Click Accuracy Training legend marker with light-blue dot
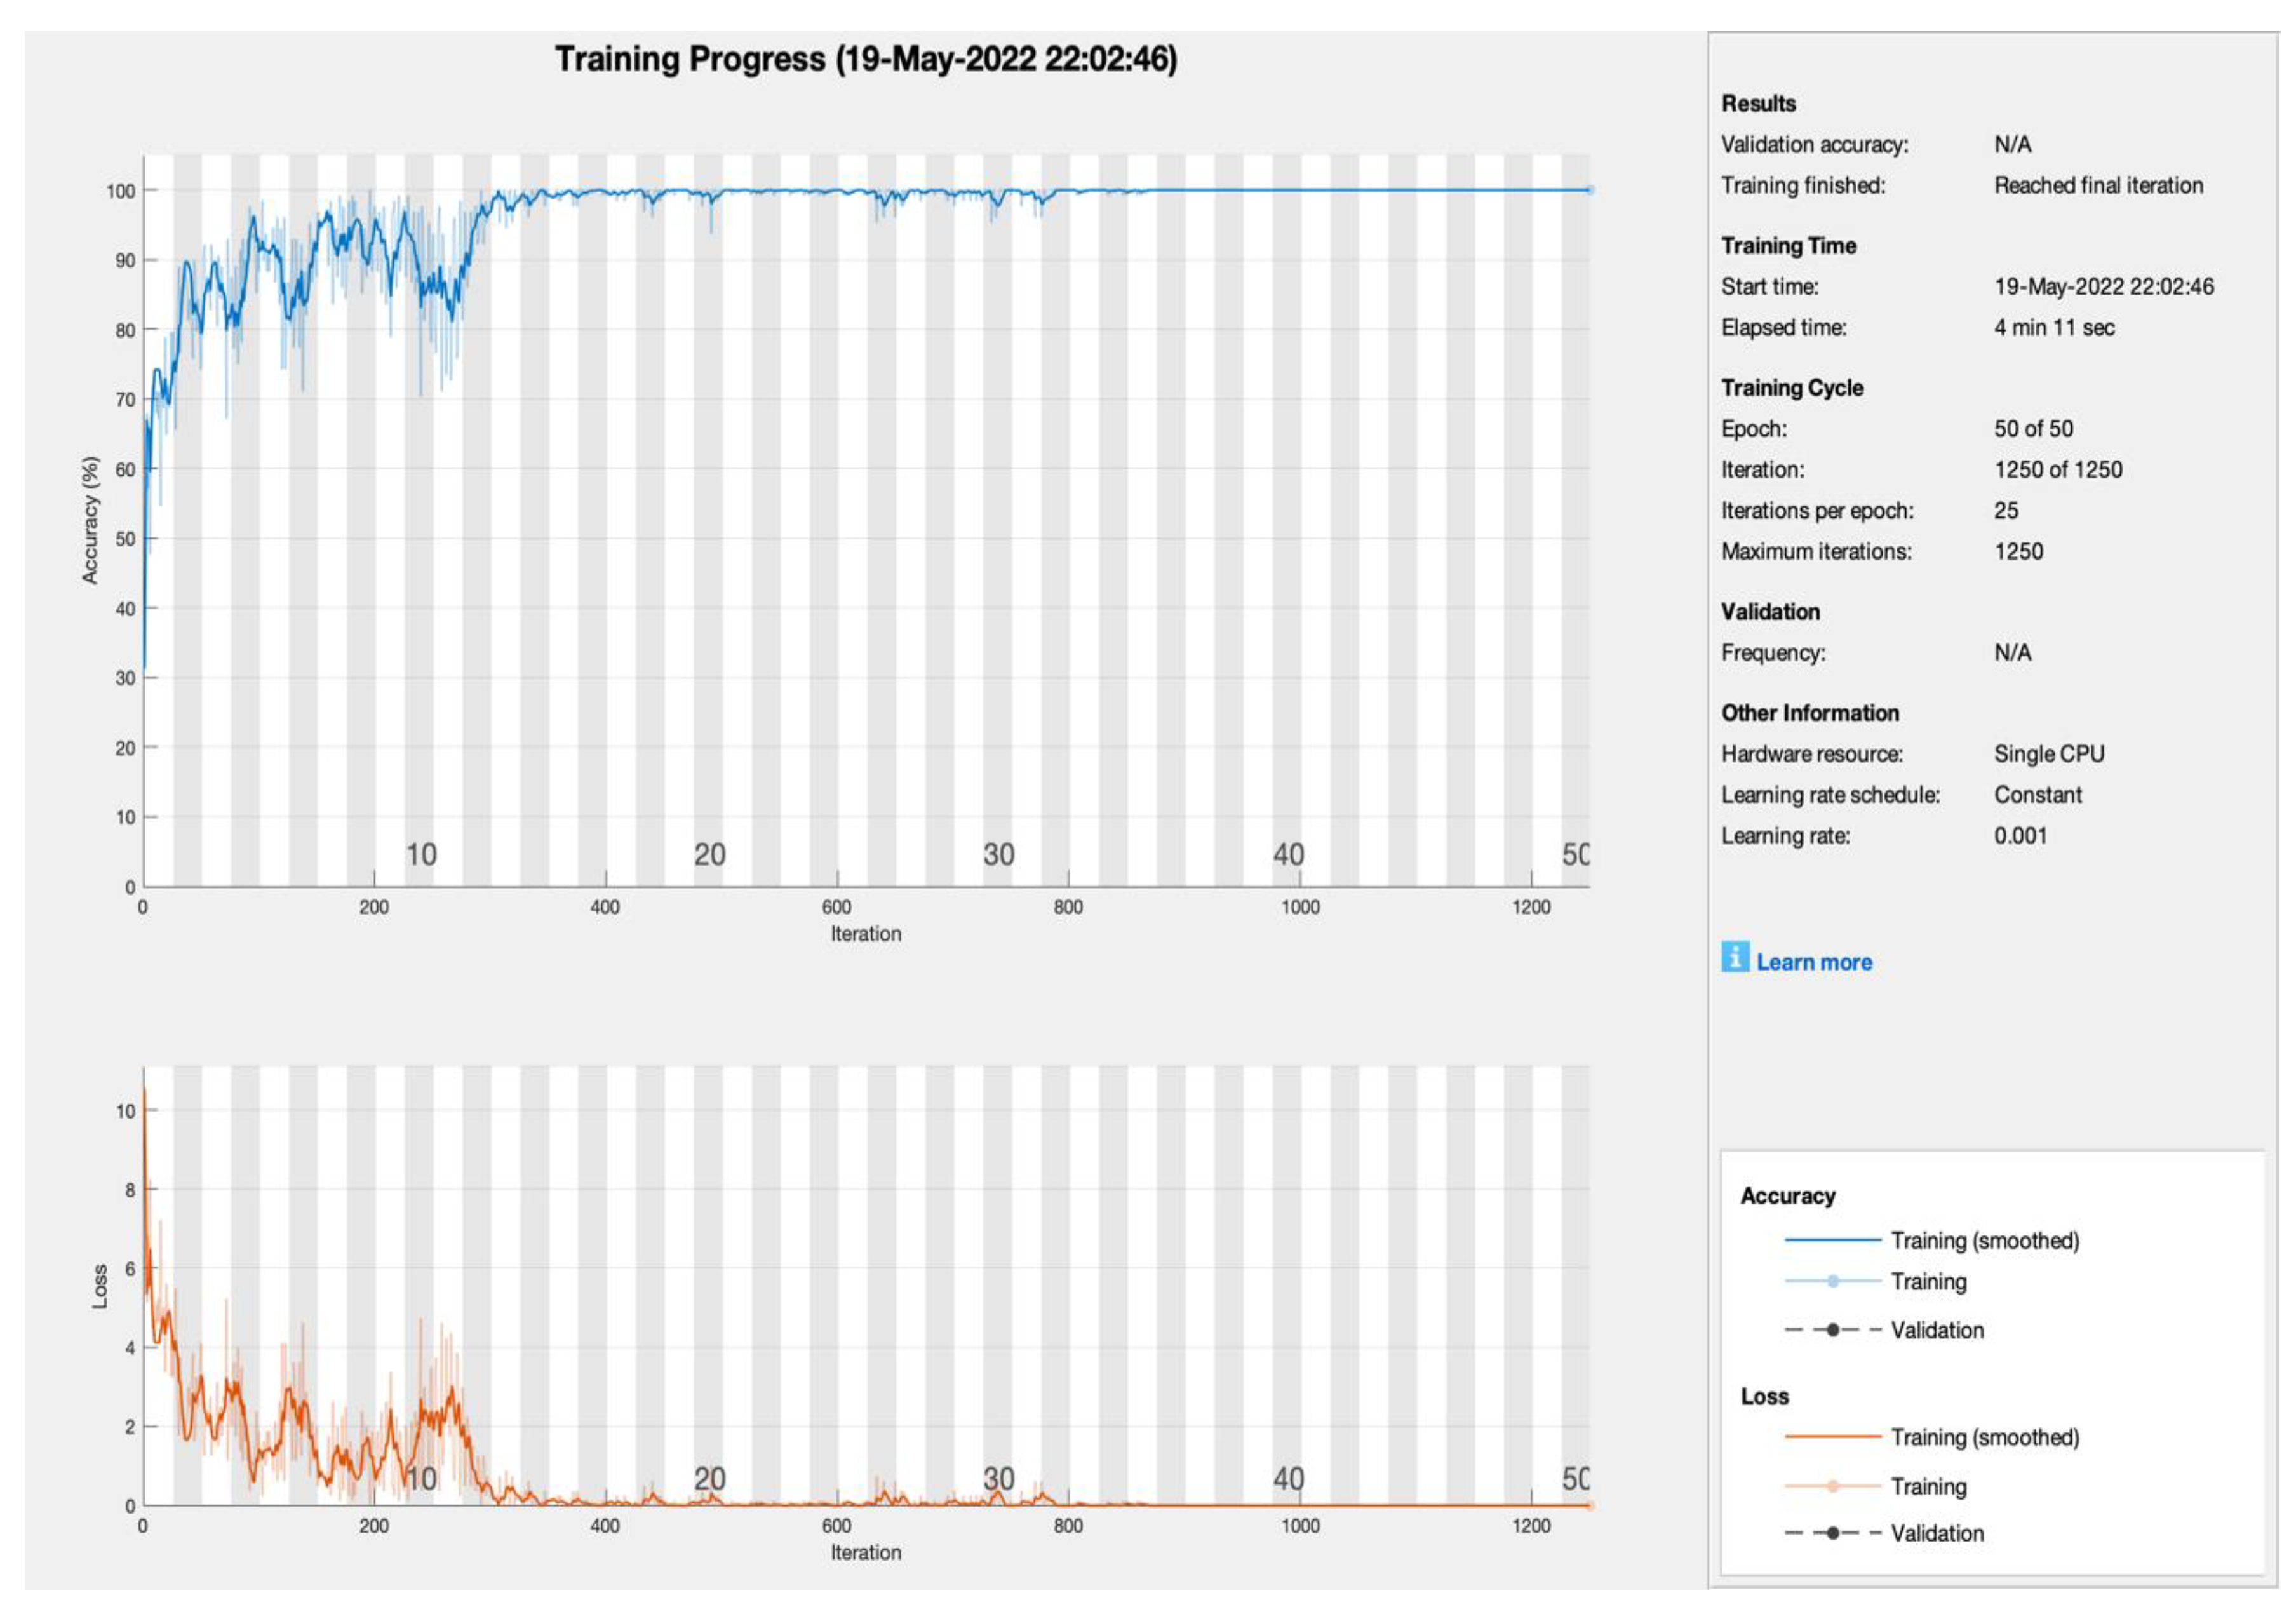Viewport: 2296px width, 1614px height. tap(1832, 1281)
